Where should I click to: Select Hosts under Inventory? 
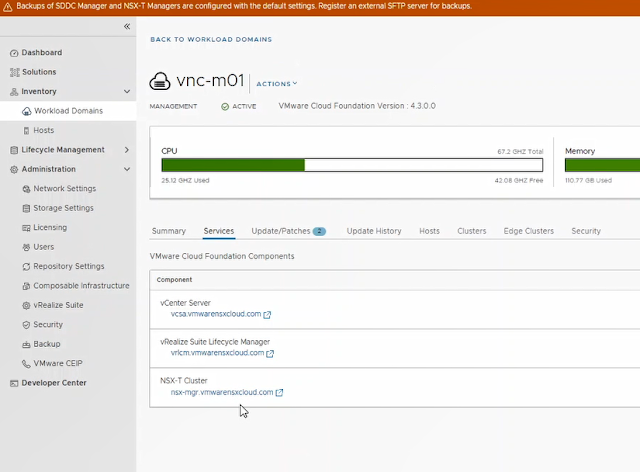[x=44, y=130]
